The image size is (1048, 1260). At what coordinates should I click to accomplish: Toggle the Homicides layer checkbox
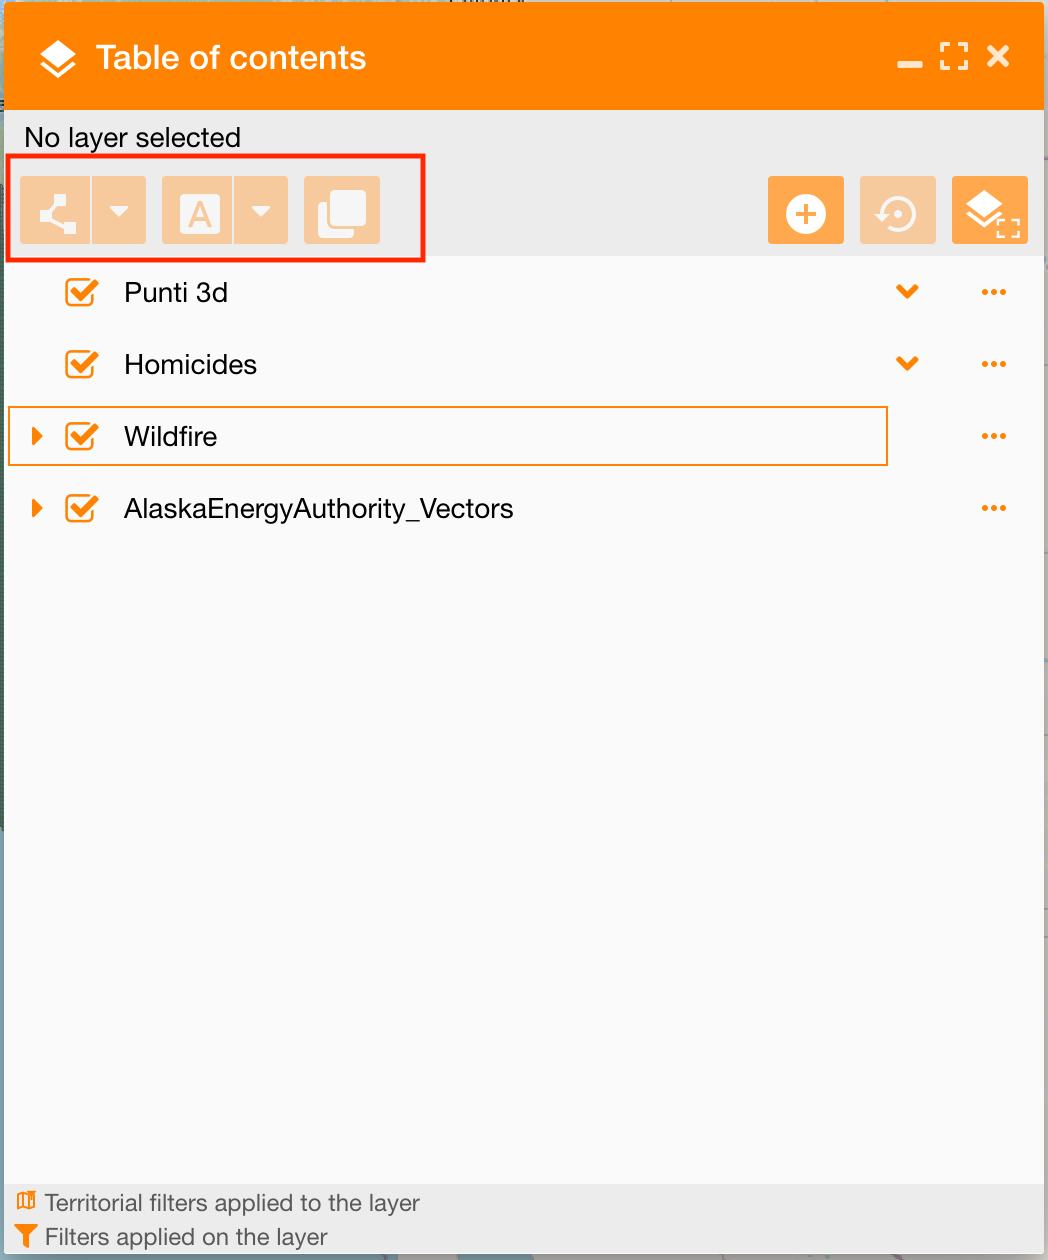[81, 364]
